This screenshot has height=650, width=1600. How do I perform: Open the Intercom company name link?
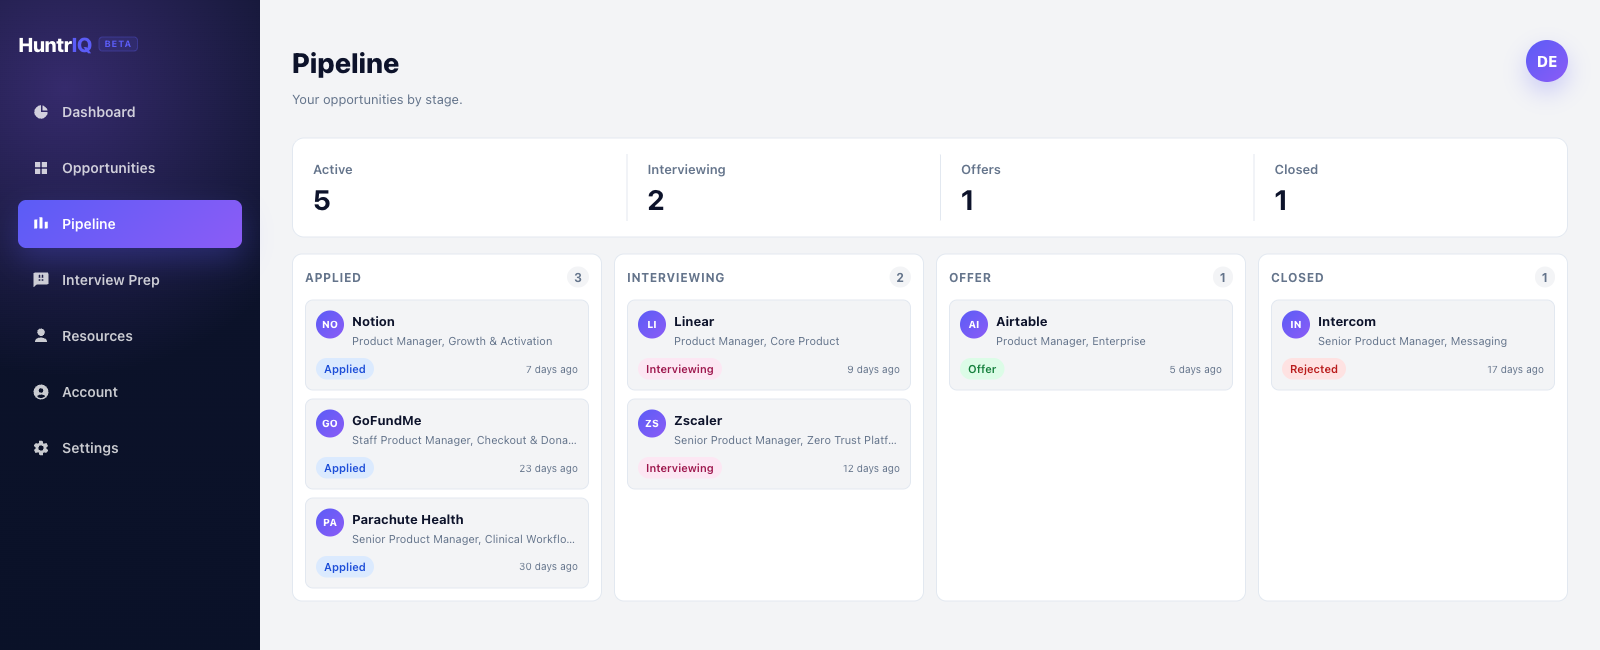[1347, 321]
